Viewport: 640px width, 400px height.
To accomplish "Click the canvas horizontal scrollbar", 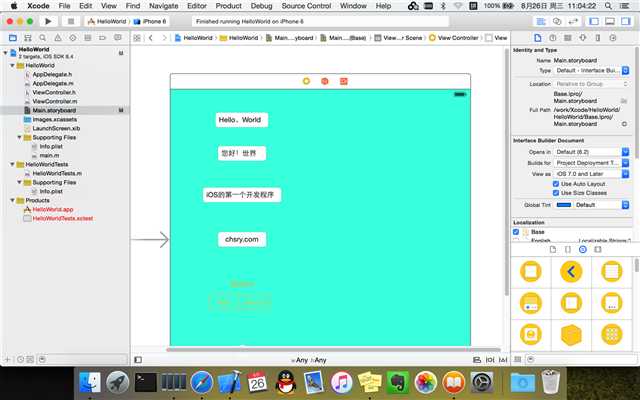I will tap(333, 349).
